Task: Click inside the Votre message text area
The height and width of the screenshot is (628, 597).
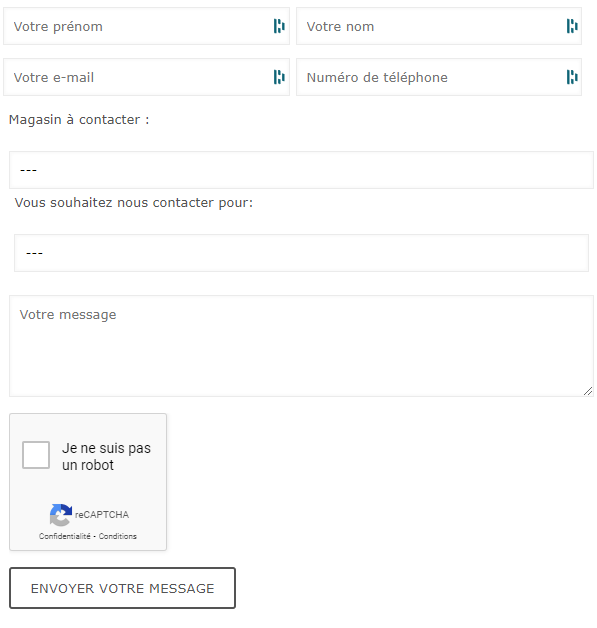Action: point(301,346)
